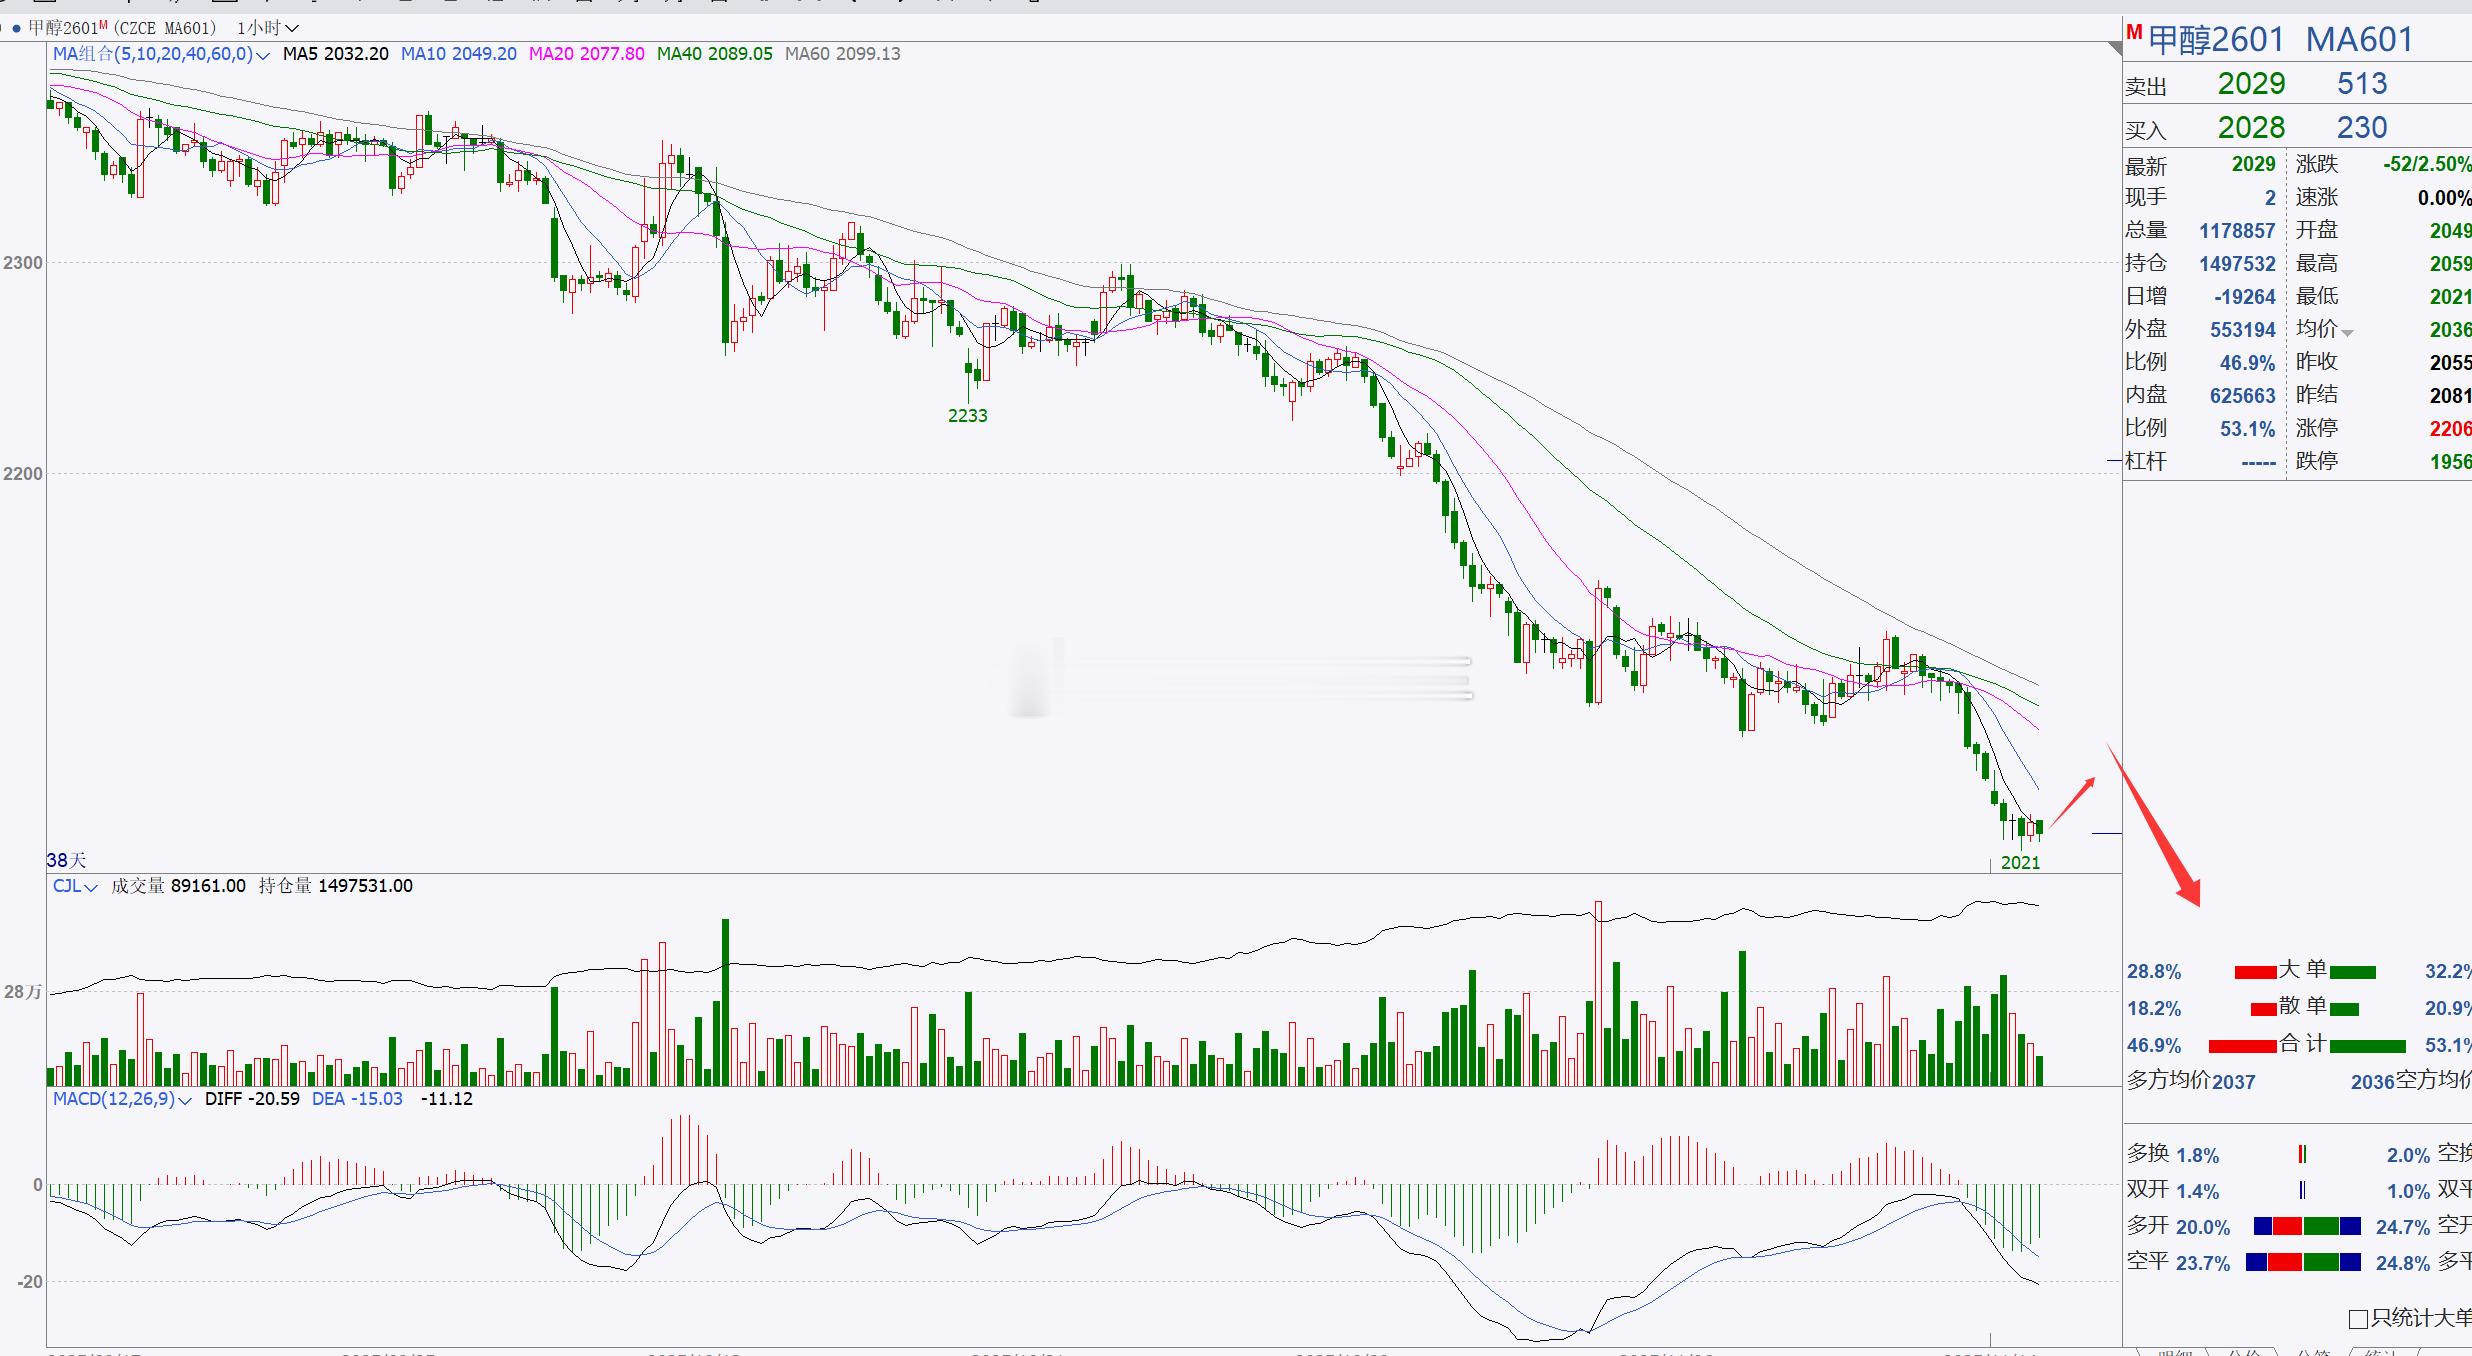Expand the MACD(12,26,9) indicator dropdown

point(184,1100)
